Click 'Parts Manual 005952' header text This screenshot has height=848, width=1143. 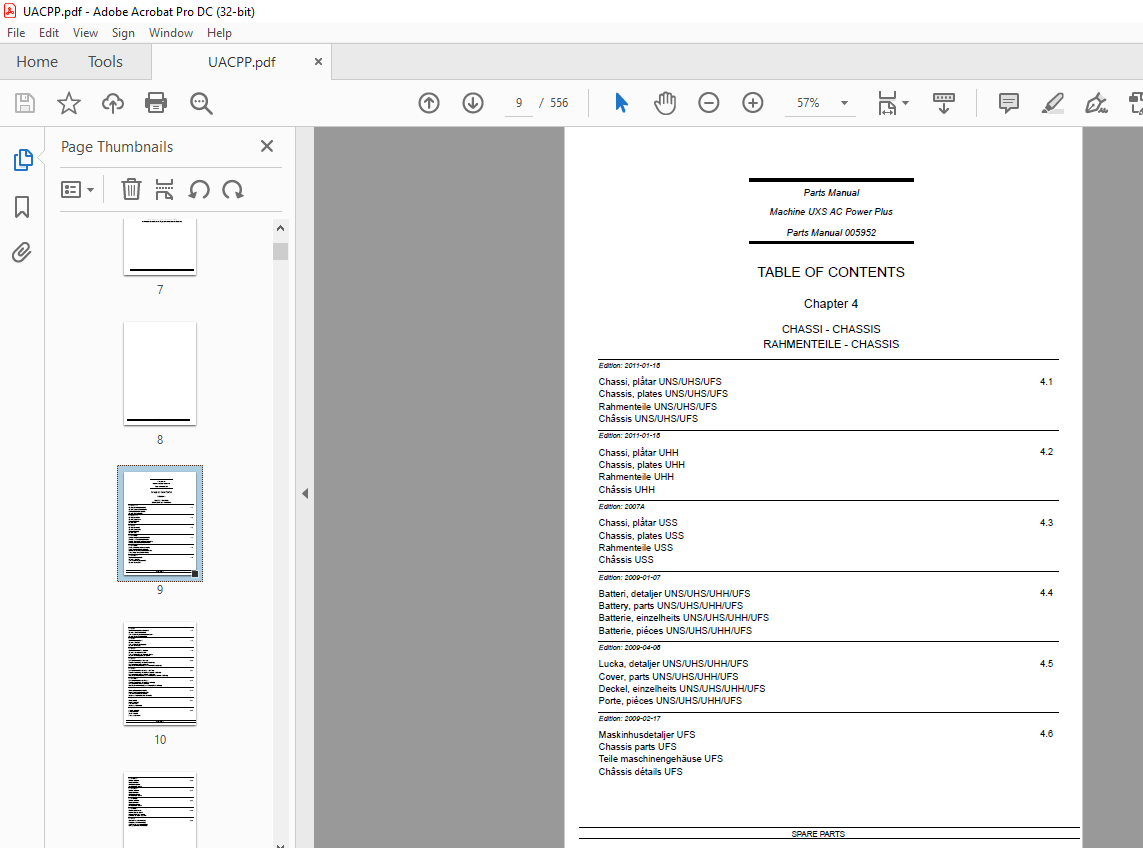tap(831, 233)
